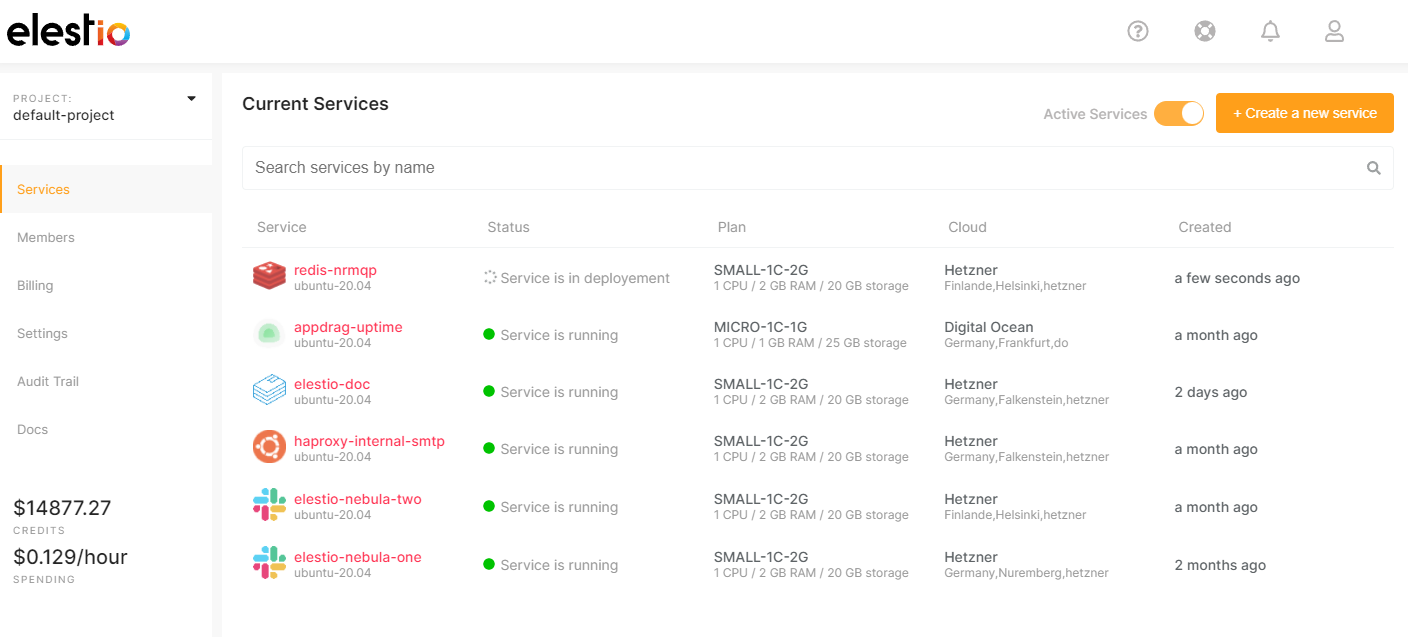Expand the project selector dropdown arrow
1408x637 pixels.
click(x=191, y=99)
